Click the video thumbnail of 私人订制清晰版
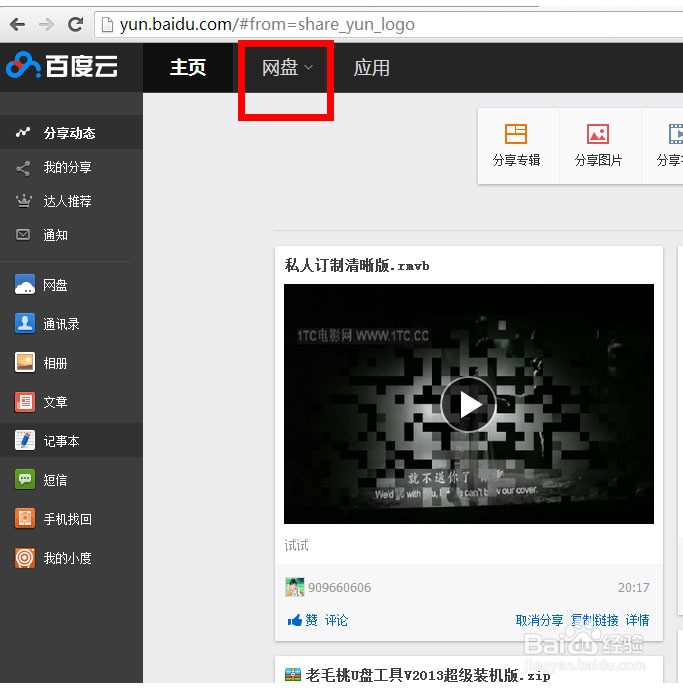The image size is (683, 690). [469, 404]
